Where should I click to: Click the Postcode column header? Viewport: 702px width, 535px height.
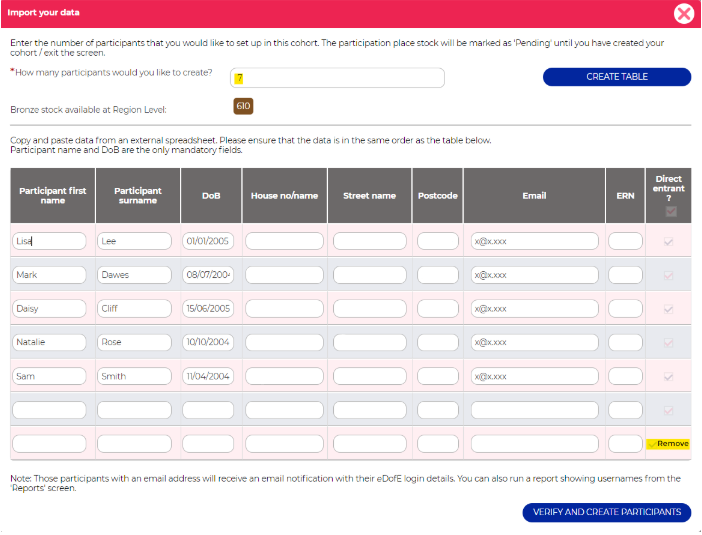[437, 196]
